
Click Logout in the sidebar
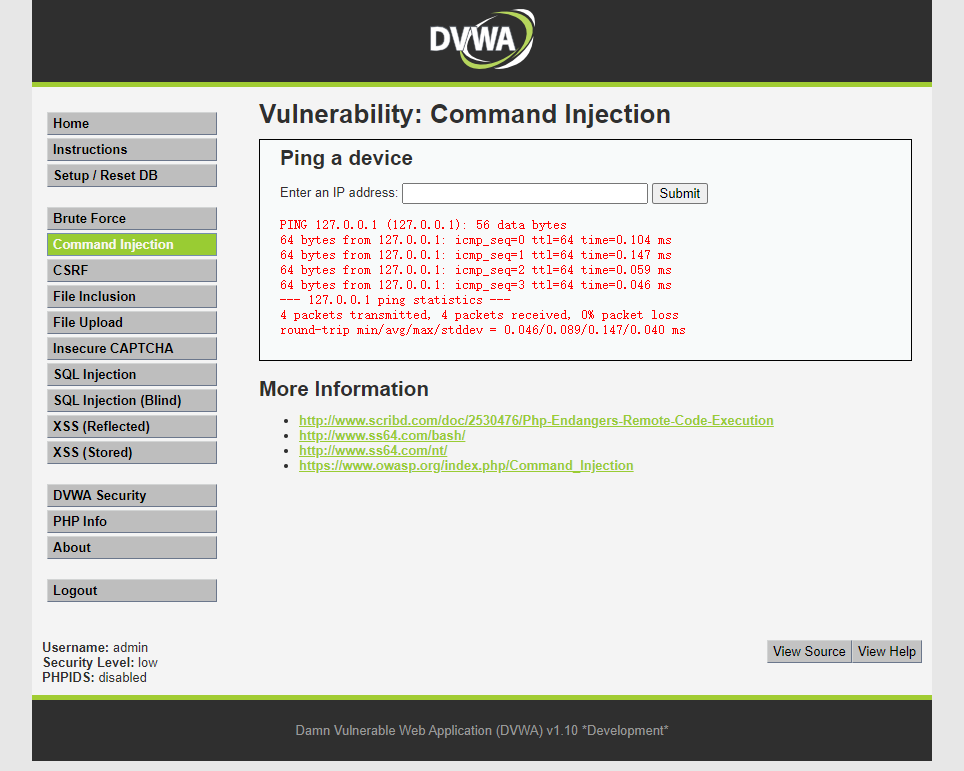click(x=131, y=591)
